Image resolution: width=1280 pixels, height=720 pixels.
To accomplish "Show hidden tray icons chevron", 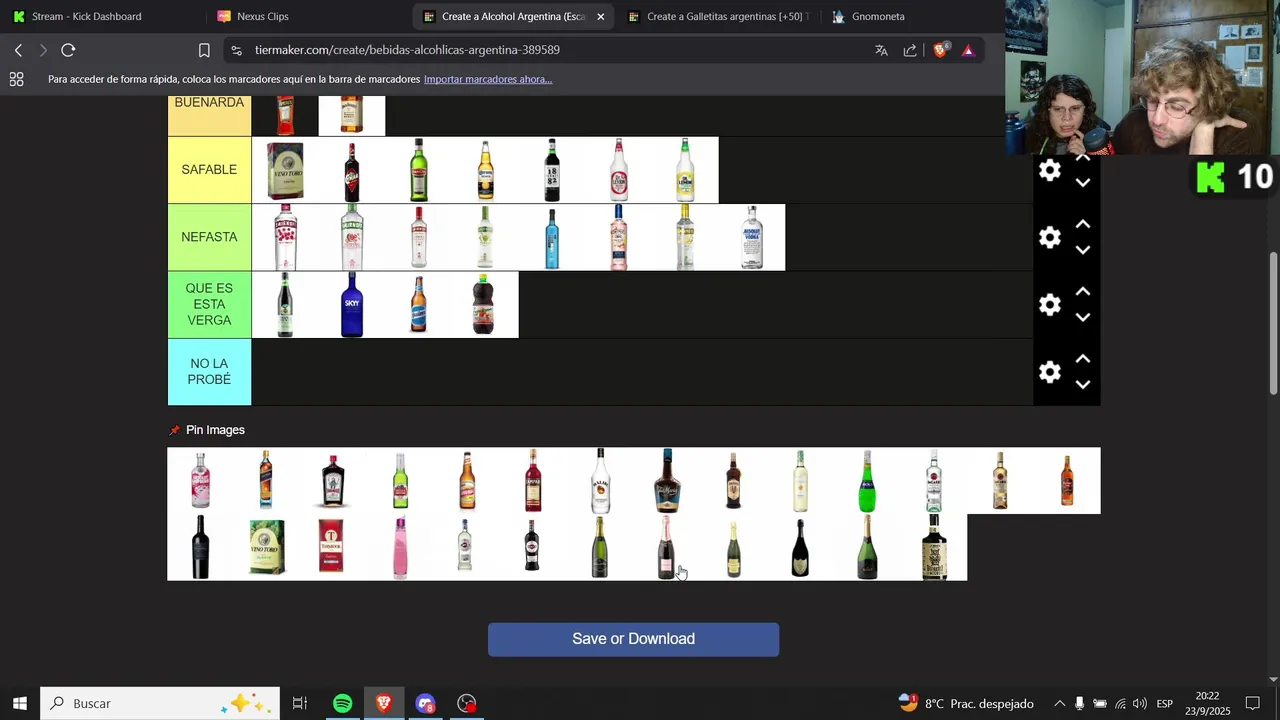I will point(1059,703).
